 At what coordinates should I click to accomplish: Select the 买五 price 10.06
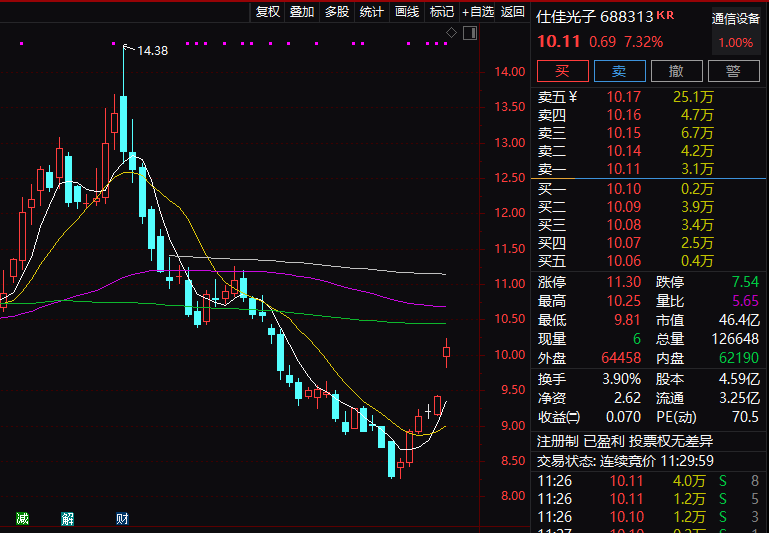(624, 261)
